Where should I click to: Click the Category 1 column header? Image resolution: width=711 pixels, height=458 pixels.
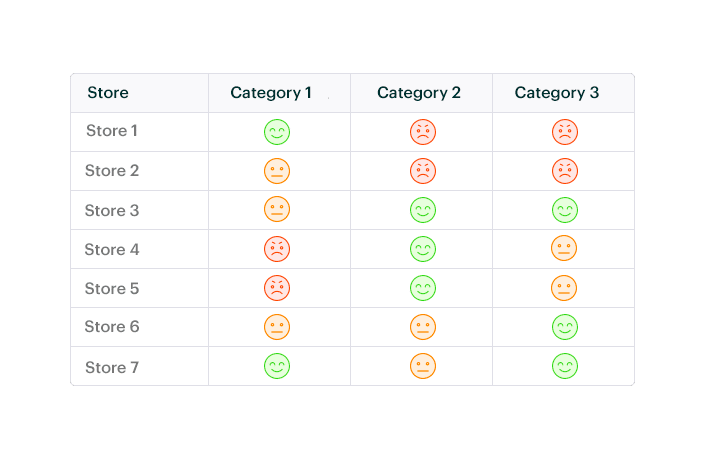(271, 93)
